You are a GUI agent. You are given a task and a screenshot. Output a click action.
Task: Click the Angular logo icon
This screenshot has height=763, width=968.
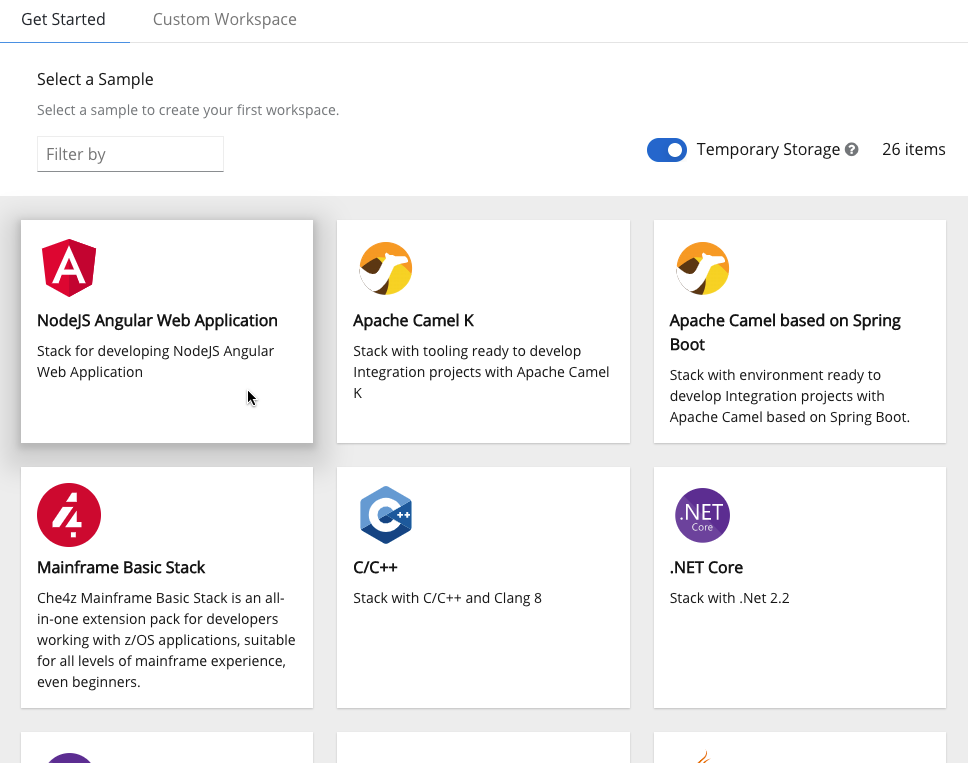click(x=69, y=268)
